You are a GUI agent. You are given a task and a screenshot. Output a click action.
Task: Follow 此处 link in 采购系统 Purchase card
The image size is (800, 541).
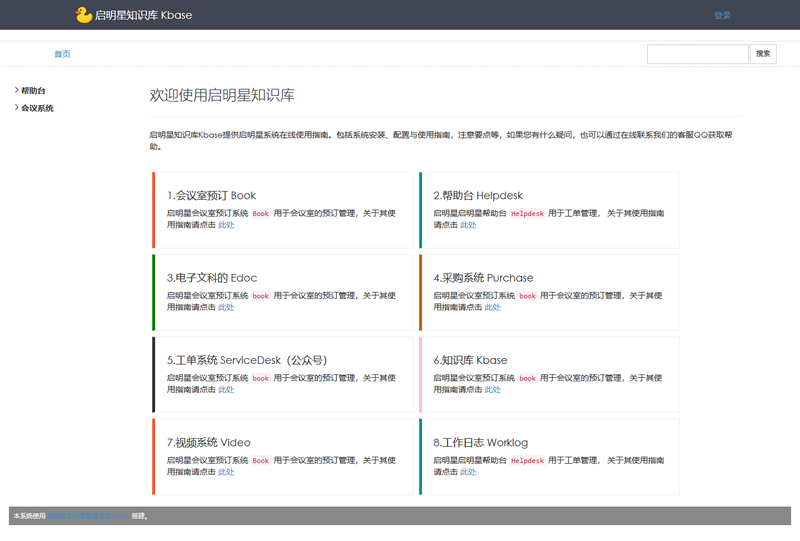492,307
